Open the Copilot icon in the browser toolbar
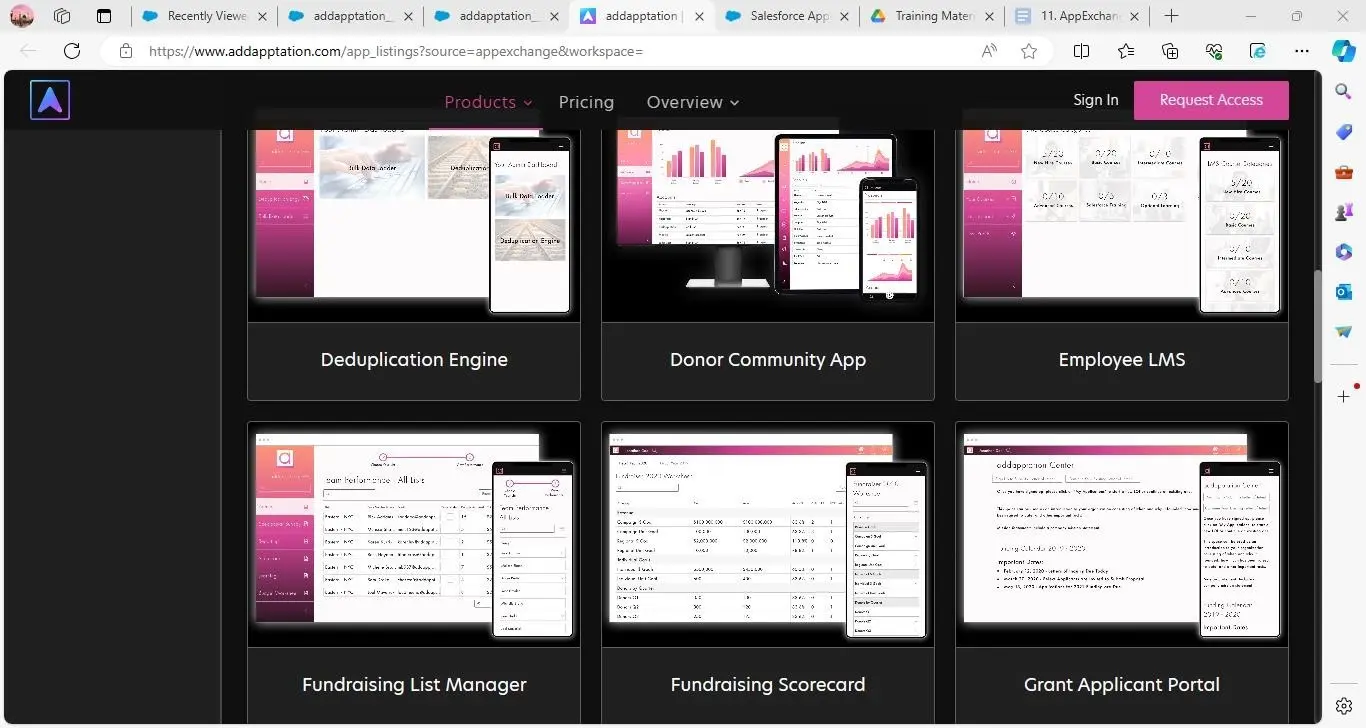Image resolution: width=1366 pixels, height=728 pixels. [1343, 51]
